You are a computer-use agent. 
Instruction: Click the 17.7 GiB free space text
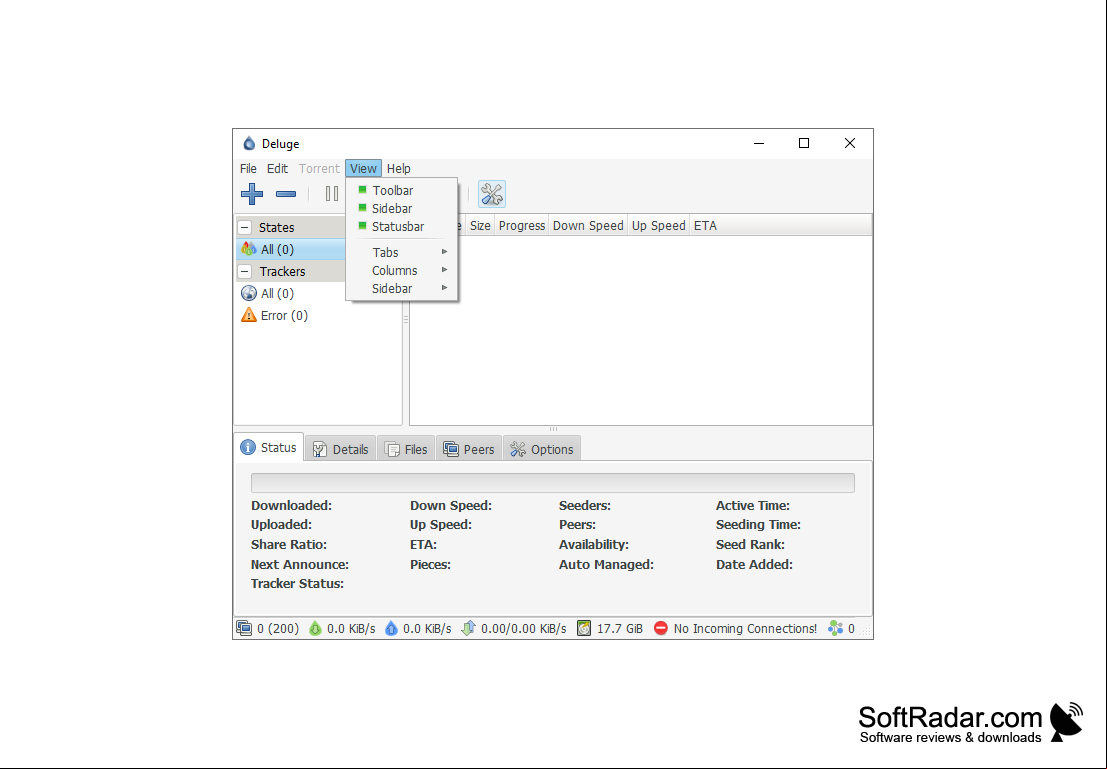point(620,628)
